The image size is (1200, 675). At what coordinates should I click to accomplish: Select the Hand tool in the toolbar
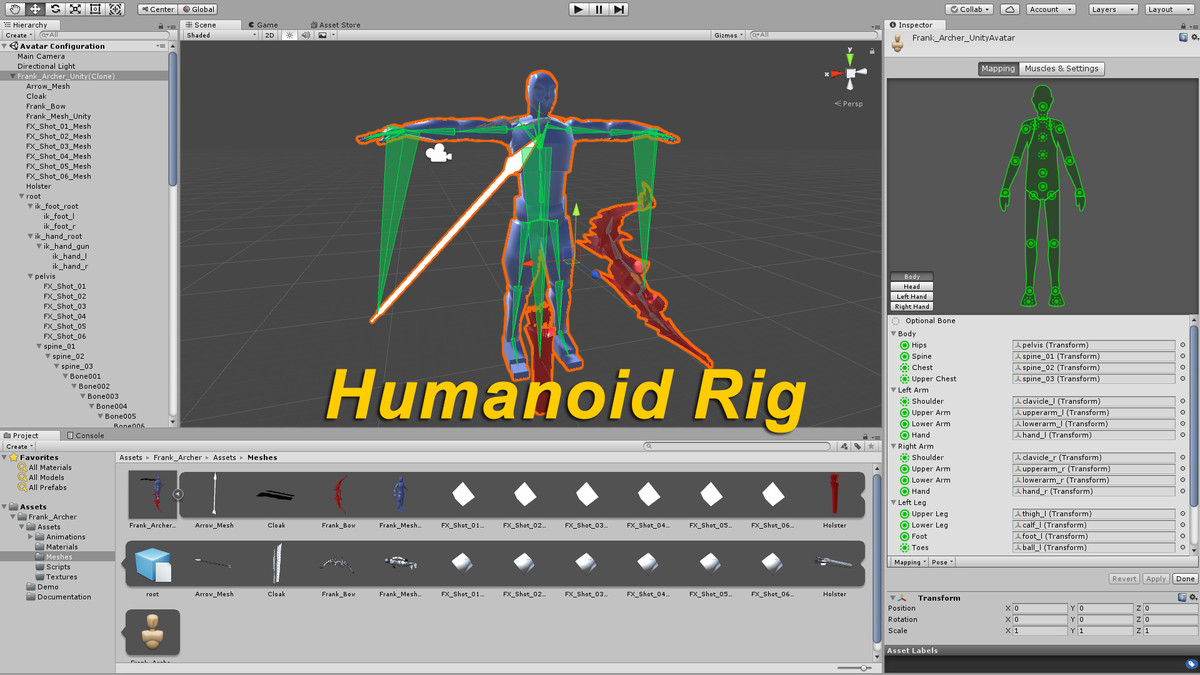pyautogui.click(x=14, y=9)
